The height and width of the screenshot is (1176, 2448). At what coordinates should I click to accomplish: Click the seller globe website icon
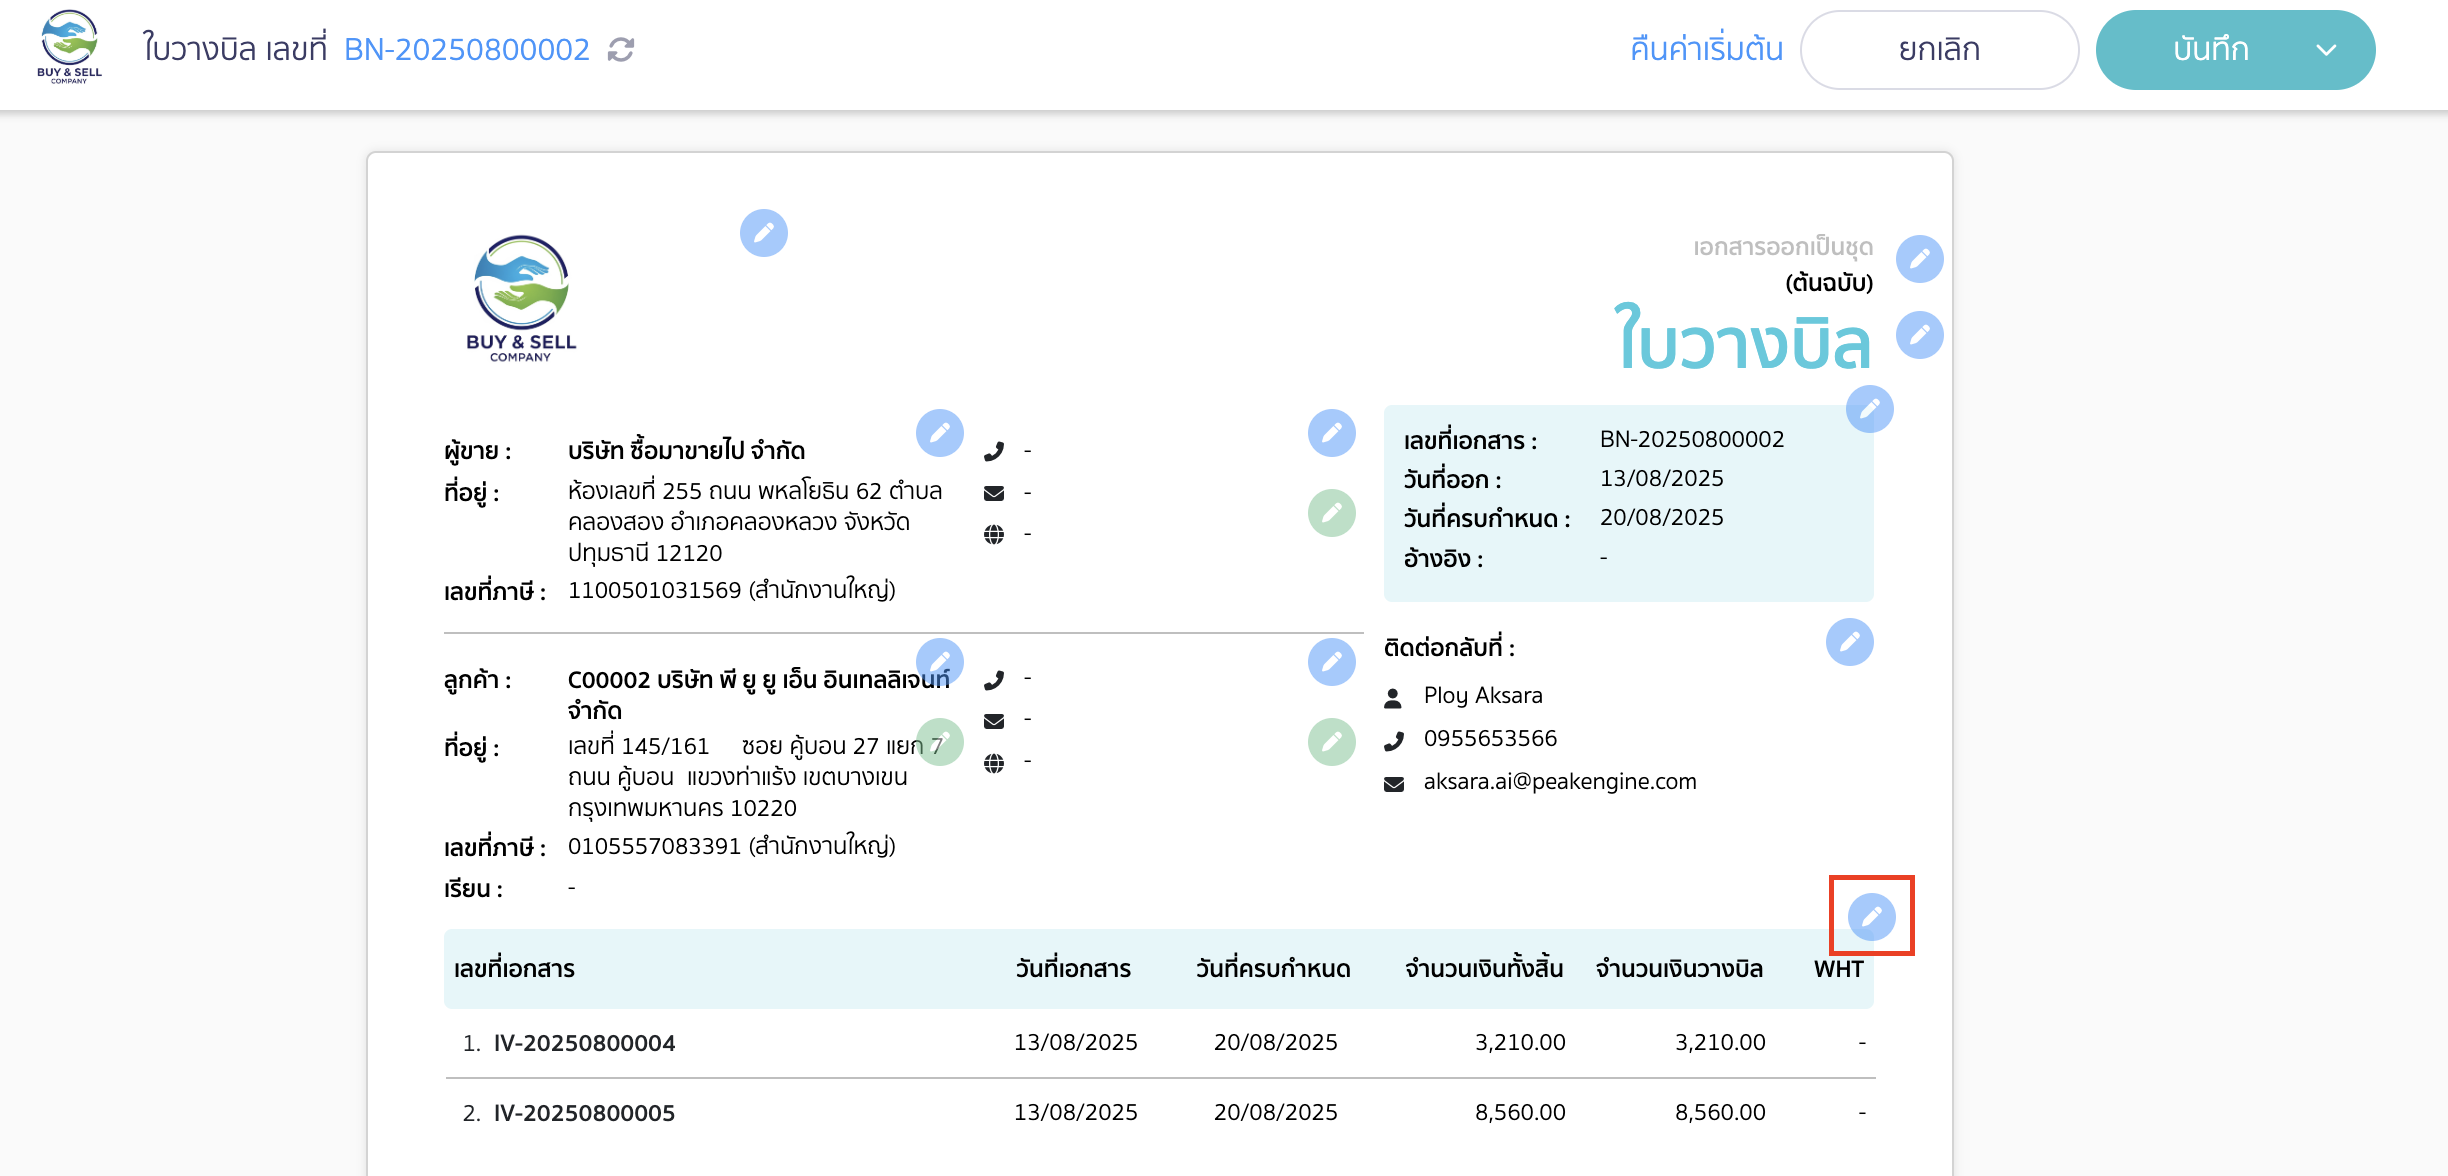coord(994,535)
